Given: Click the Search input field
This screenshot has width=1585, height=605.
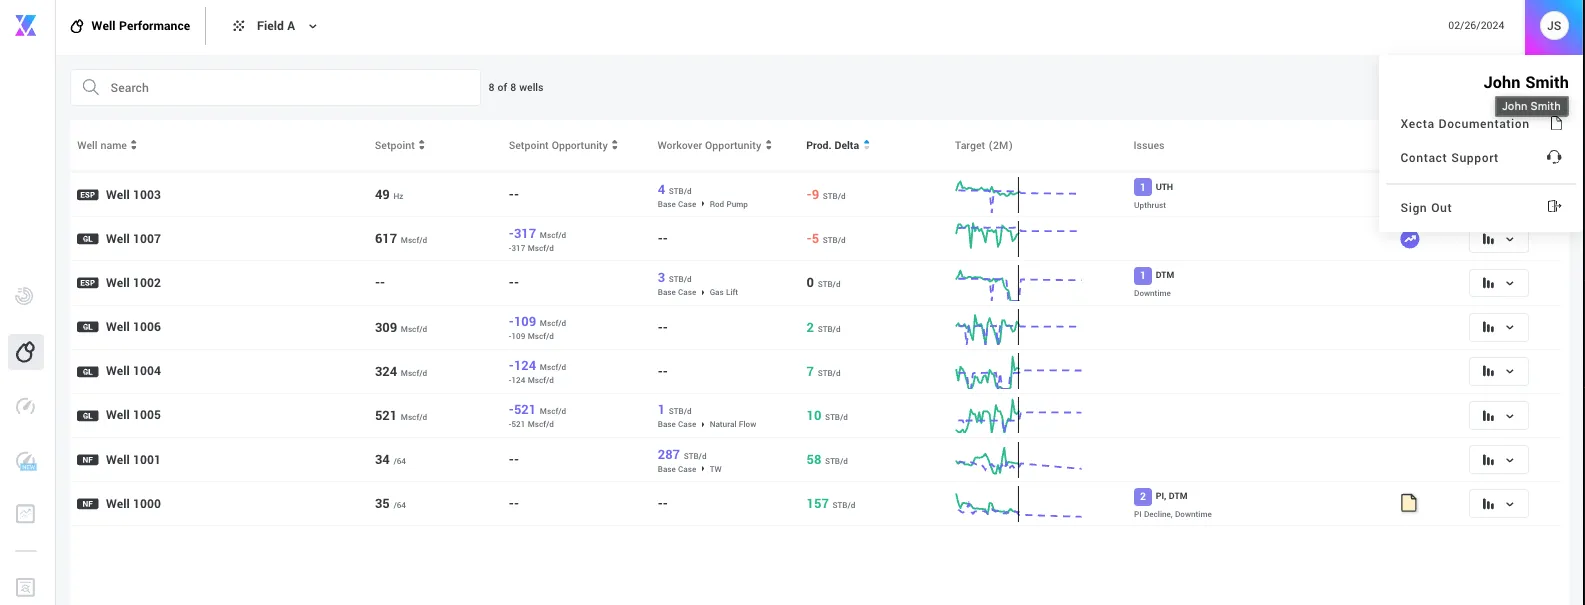Looking at the screenshot, I should (x=275, y=88).
